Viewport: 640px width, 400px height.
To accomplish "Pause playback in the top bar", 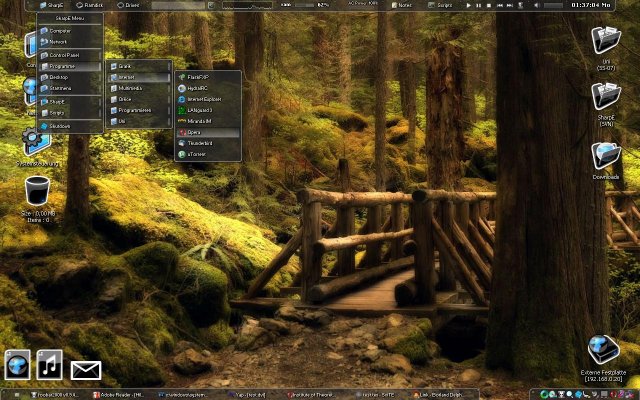I will [478, 5].
